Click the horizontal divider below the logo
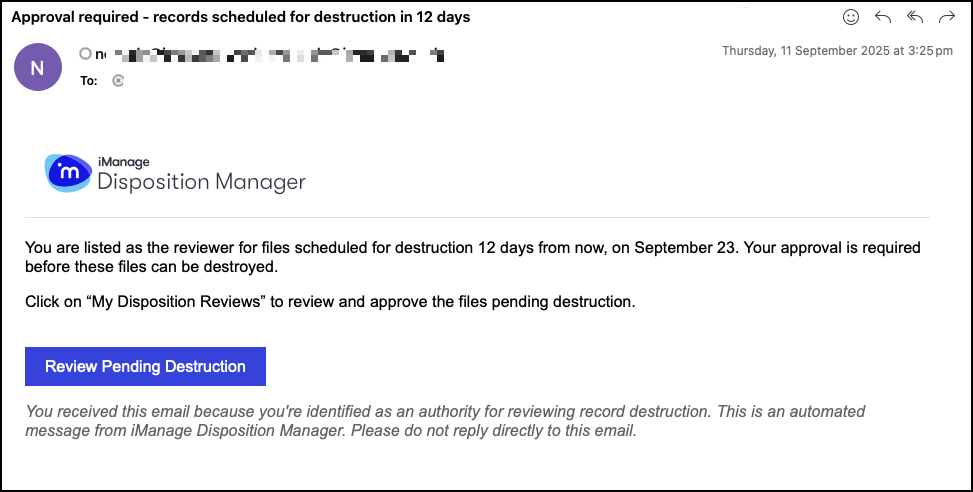 (x=477, y=217)
